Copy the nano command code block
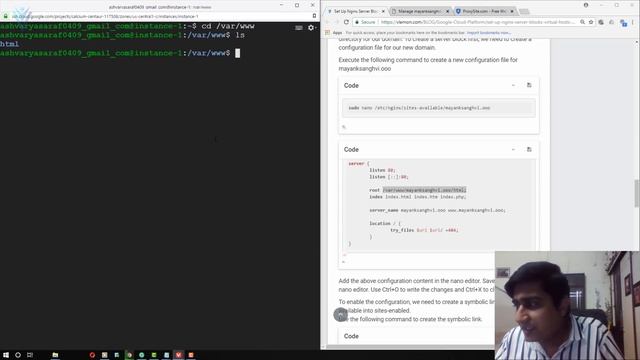 [x=529, y=85]
